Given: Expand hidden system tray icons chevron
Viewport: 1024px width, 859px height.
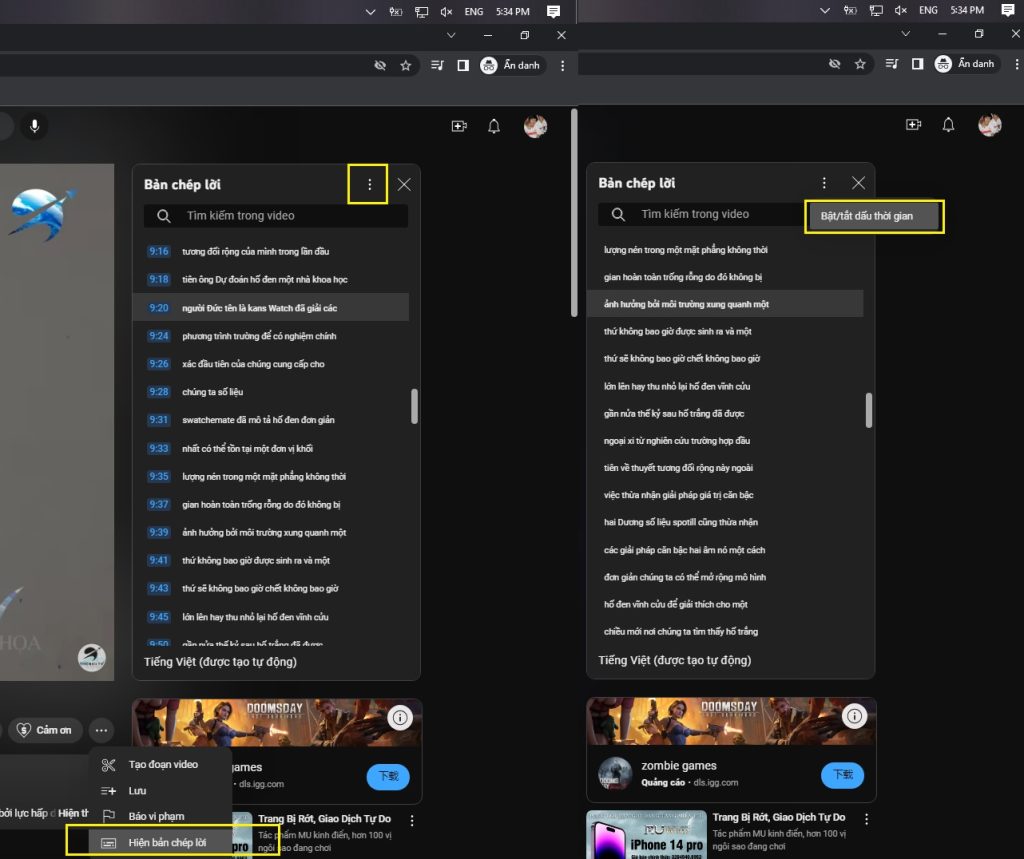Looking at the screenshot, I should [x=368, y=11].
